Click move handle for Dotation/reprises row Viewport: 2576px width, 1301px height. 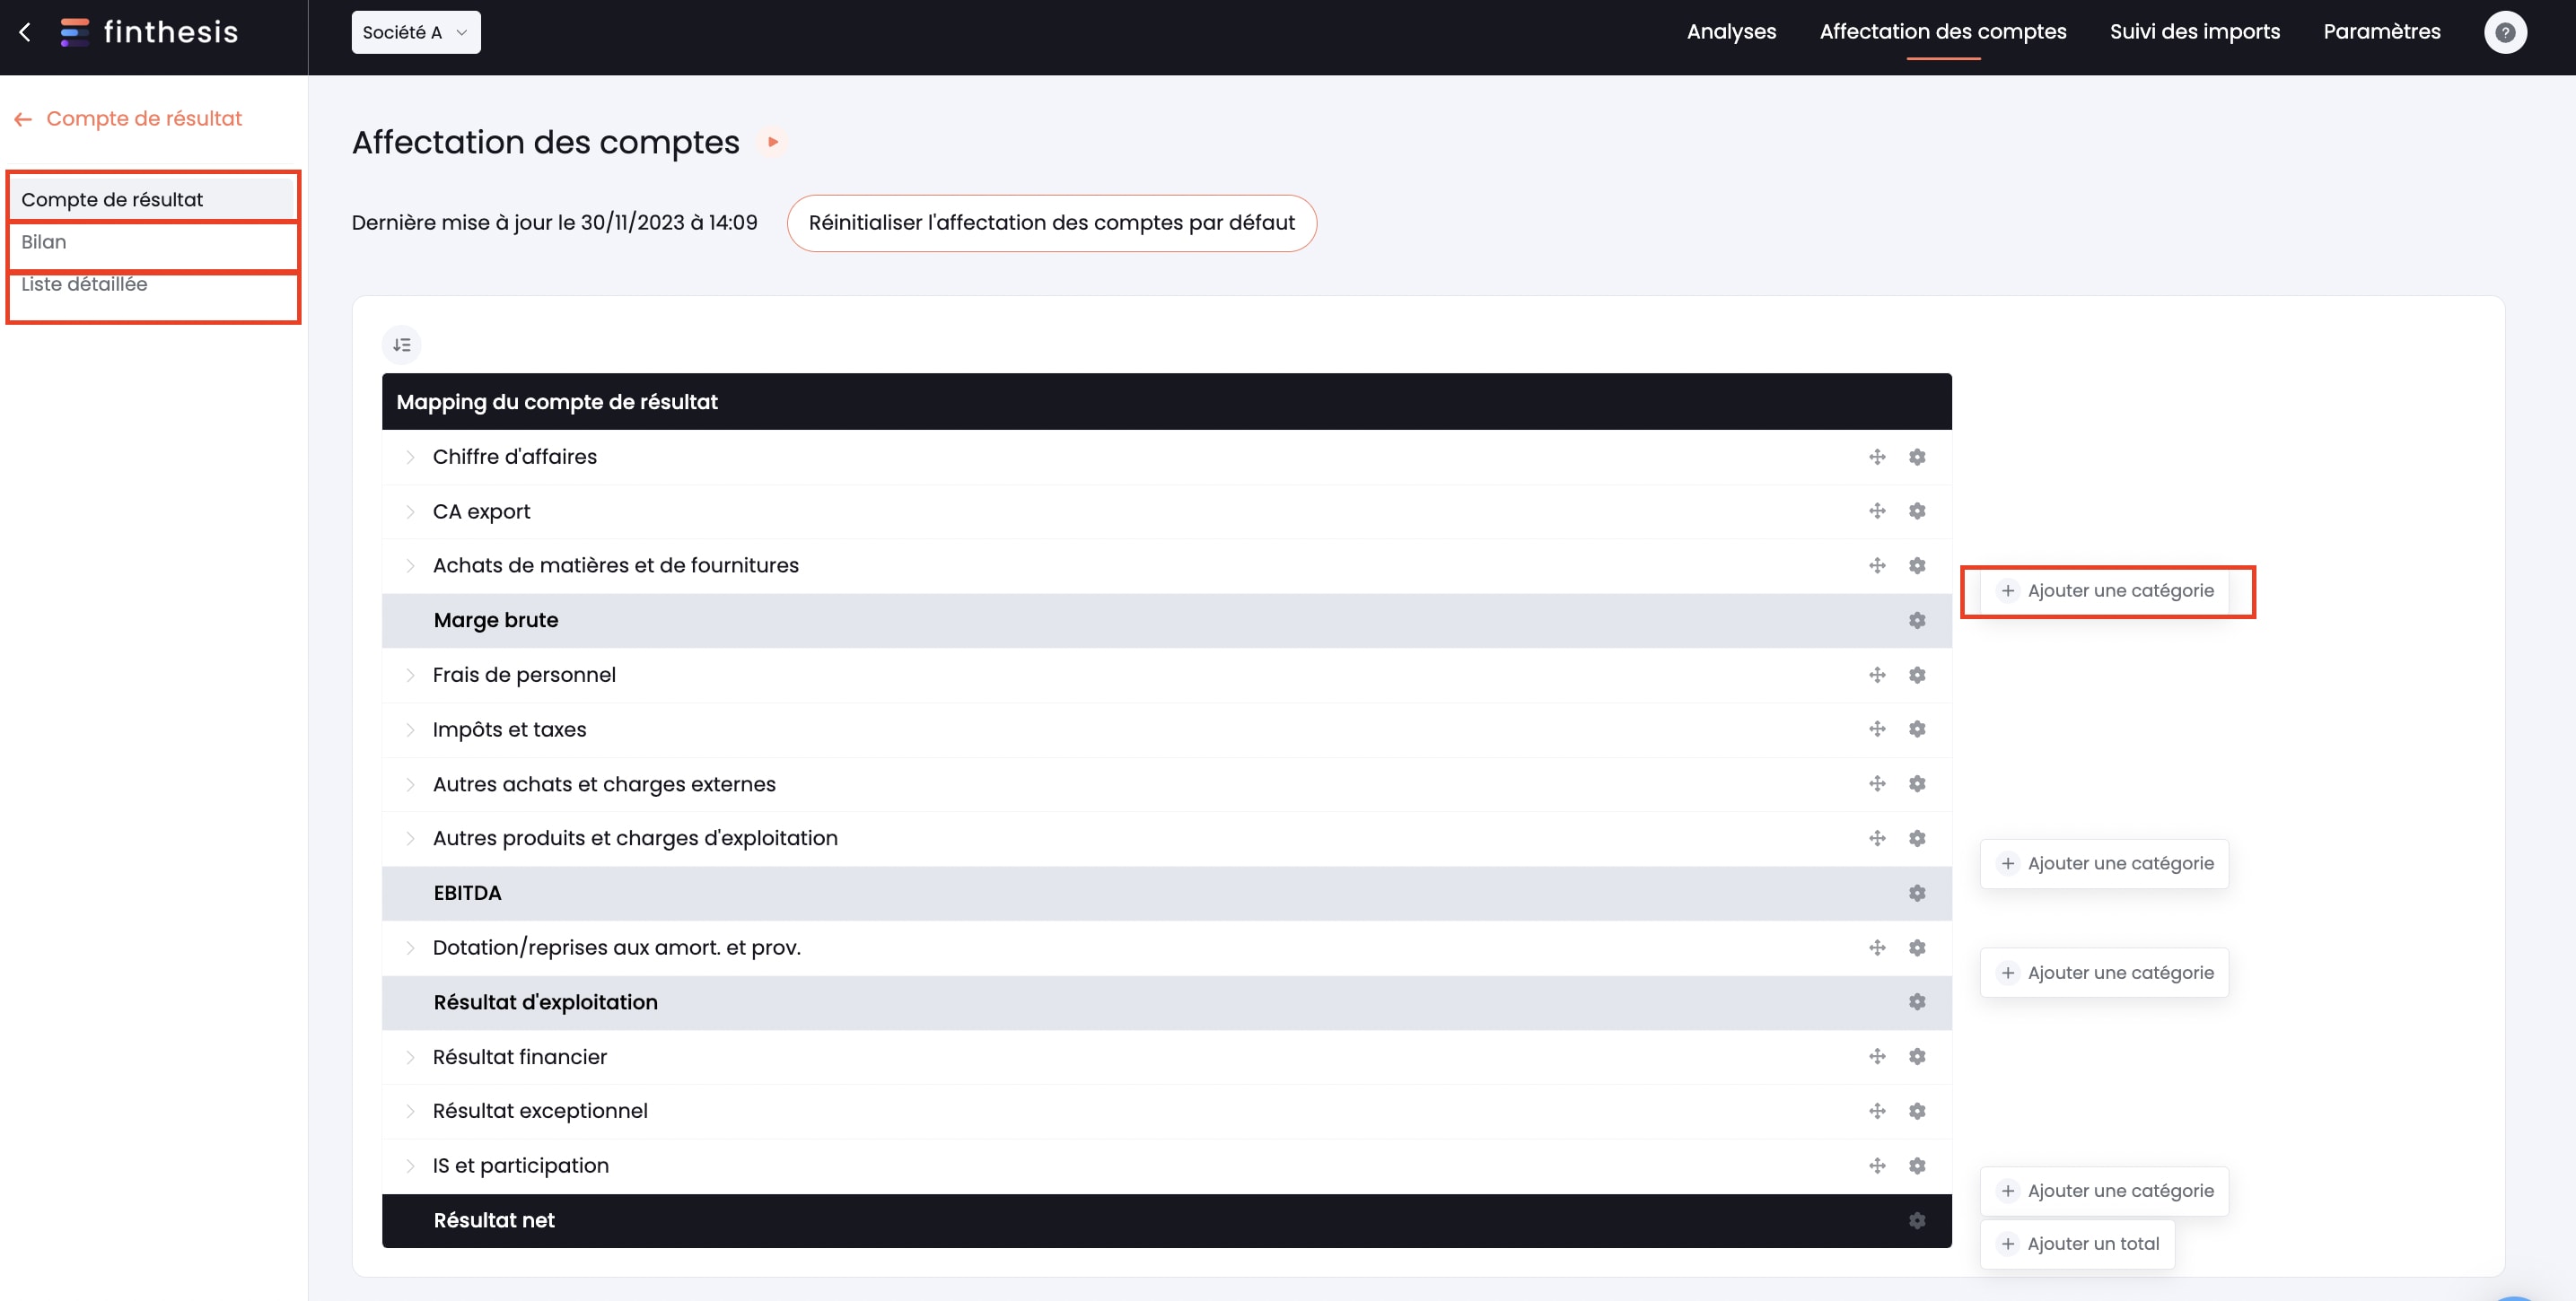pos(1877,947)
